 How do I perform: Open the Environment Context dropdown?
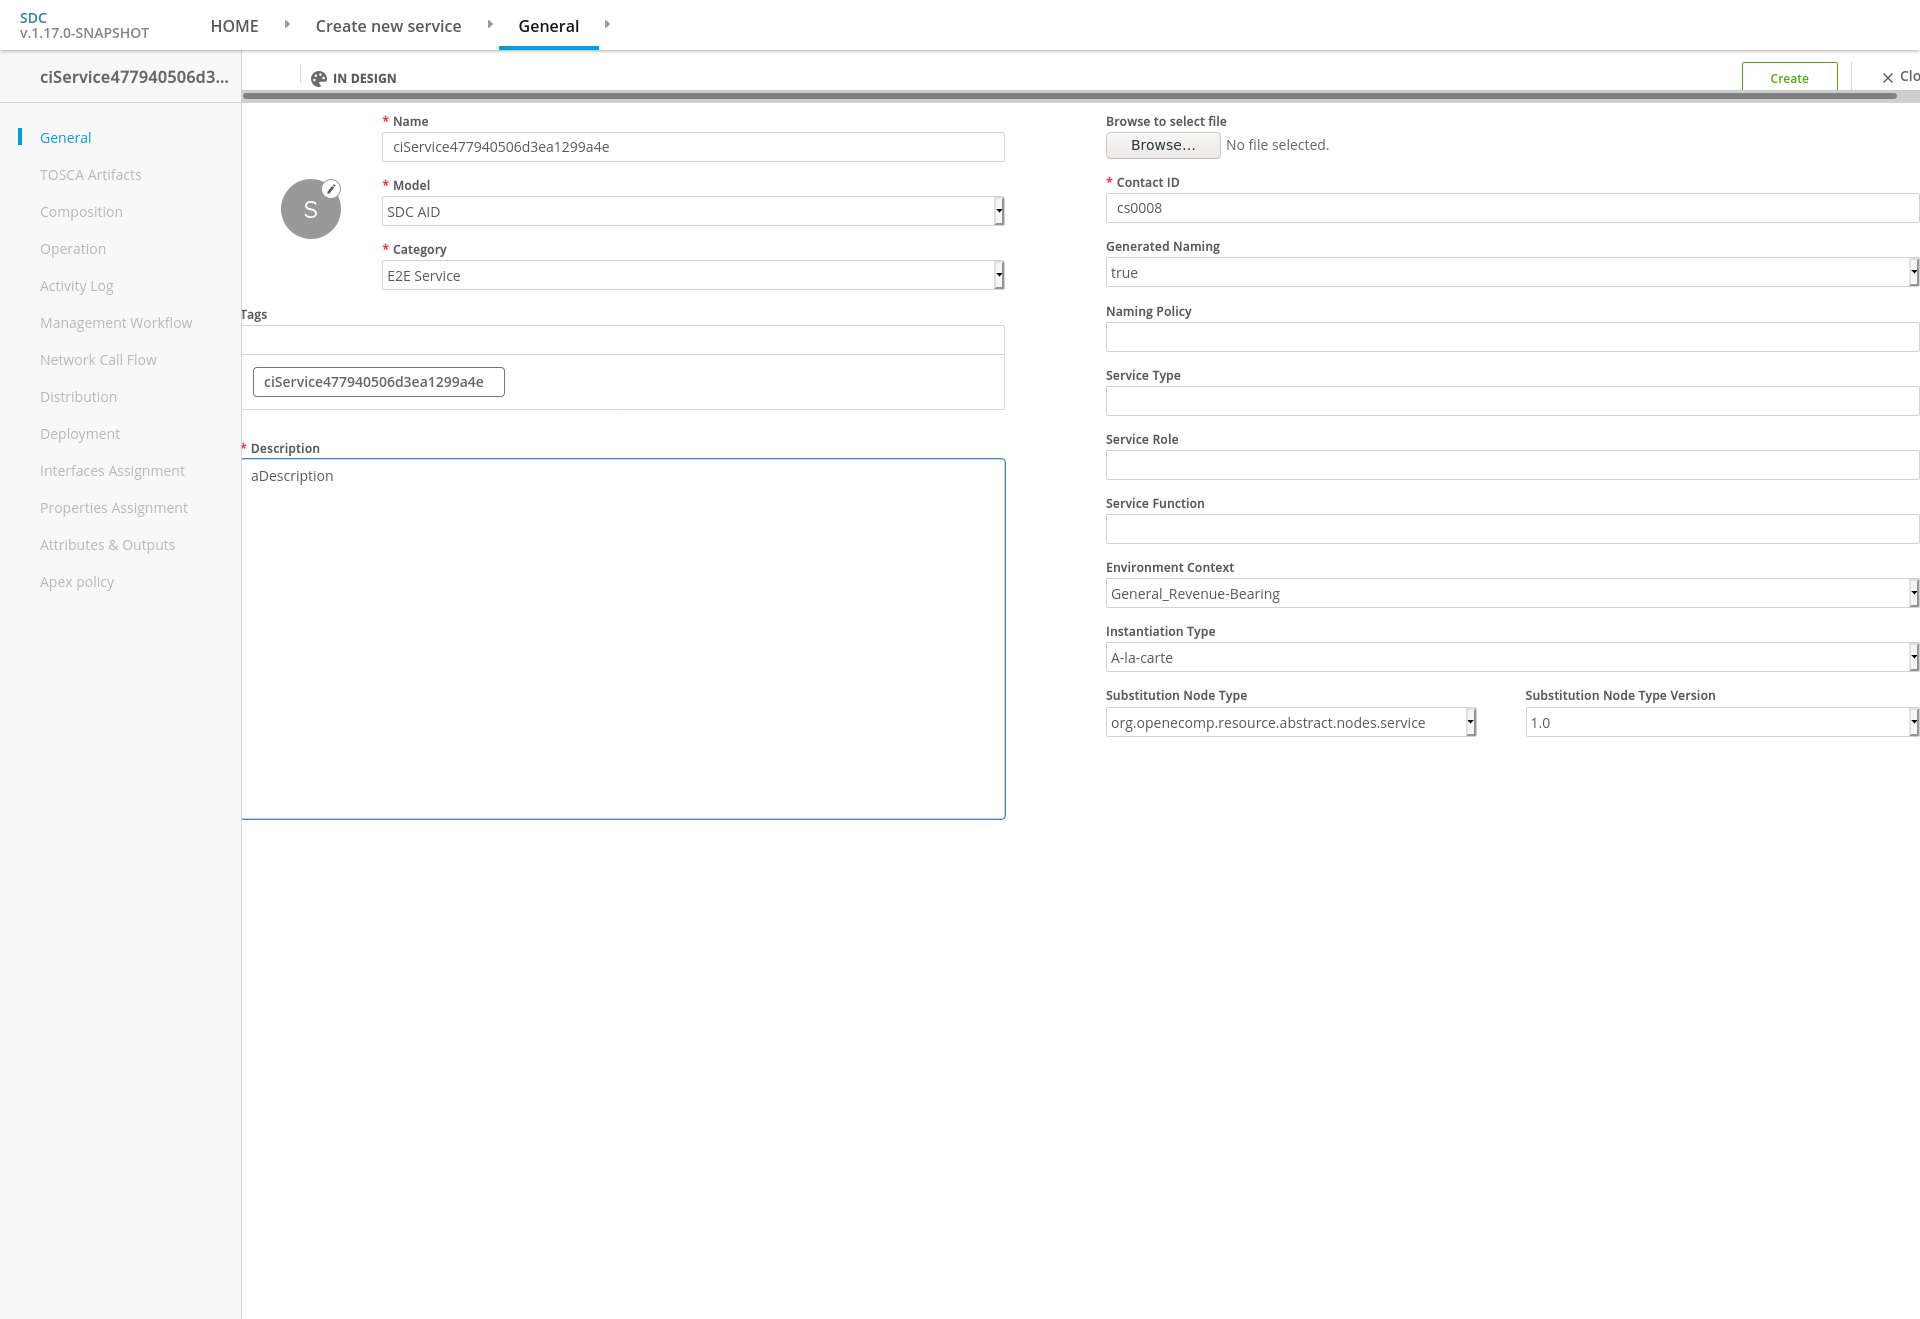click(x=1512, y=593)
